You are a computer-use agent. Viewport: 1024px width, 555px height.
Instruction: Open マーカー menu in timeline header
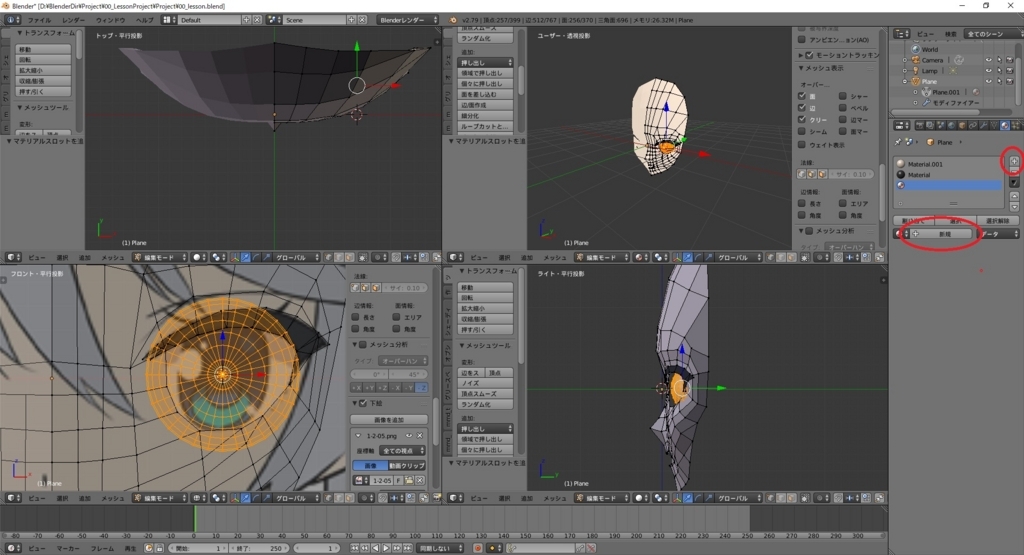click(x=67, y=548)
